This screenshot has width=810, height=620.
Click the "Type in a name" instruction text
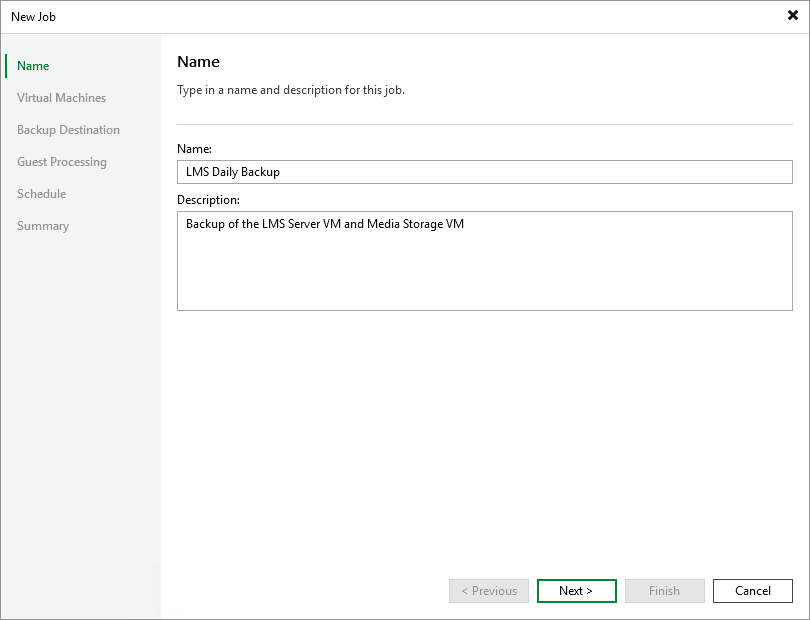point(290,90)
